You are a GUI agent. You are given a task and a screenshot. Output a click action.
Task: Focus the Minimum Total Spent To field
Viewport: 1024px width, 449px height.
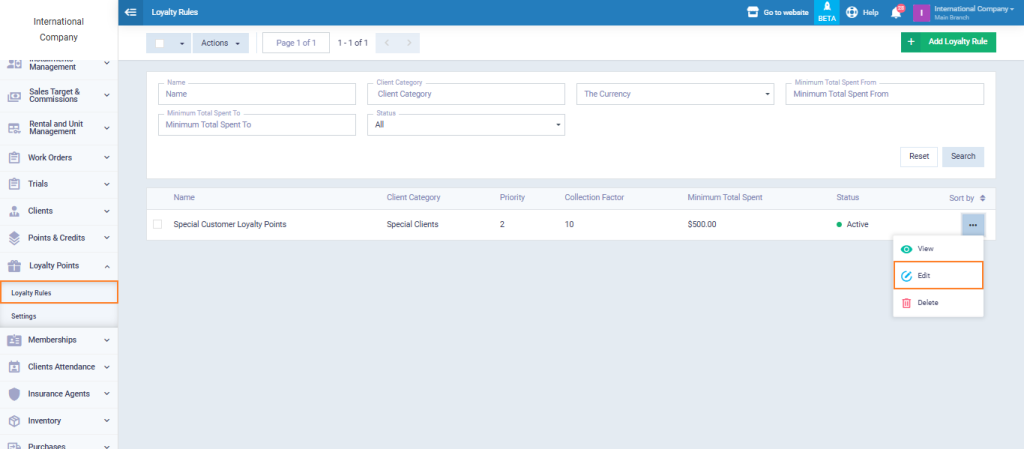pos(257,125)
